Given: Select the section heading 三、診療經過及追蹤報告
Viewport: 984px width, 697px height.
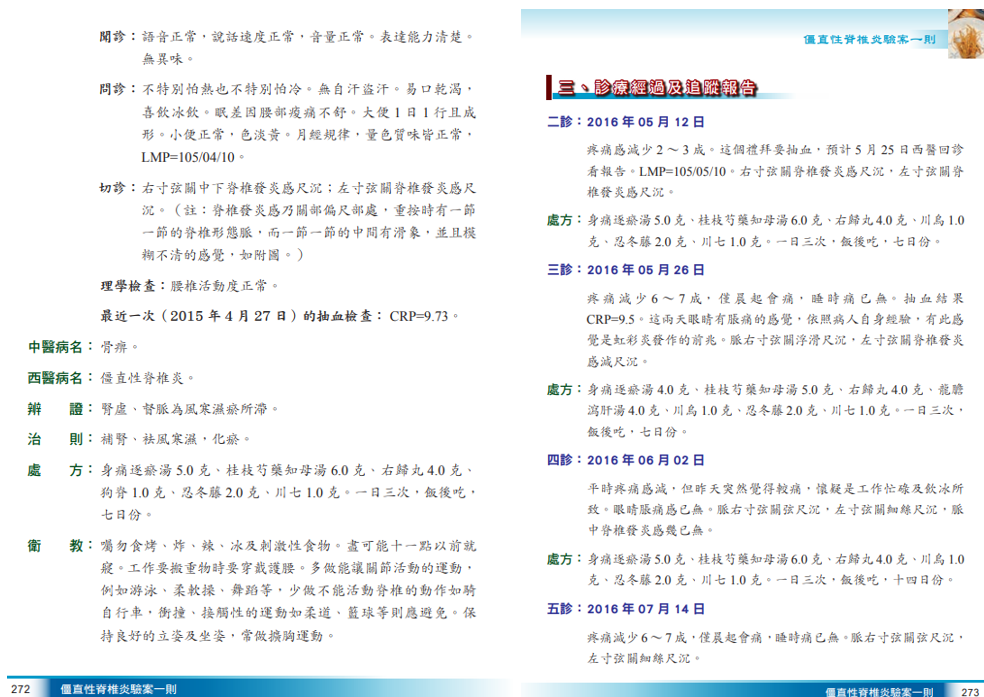Looking at the screenshot, I should 657,89.
